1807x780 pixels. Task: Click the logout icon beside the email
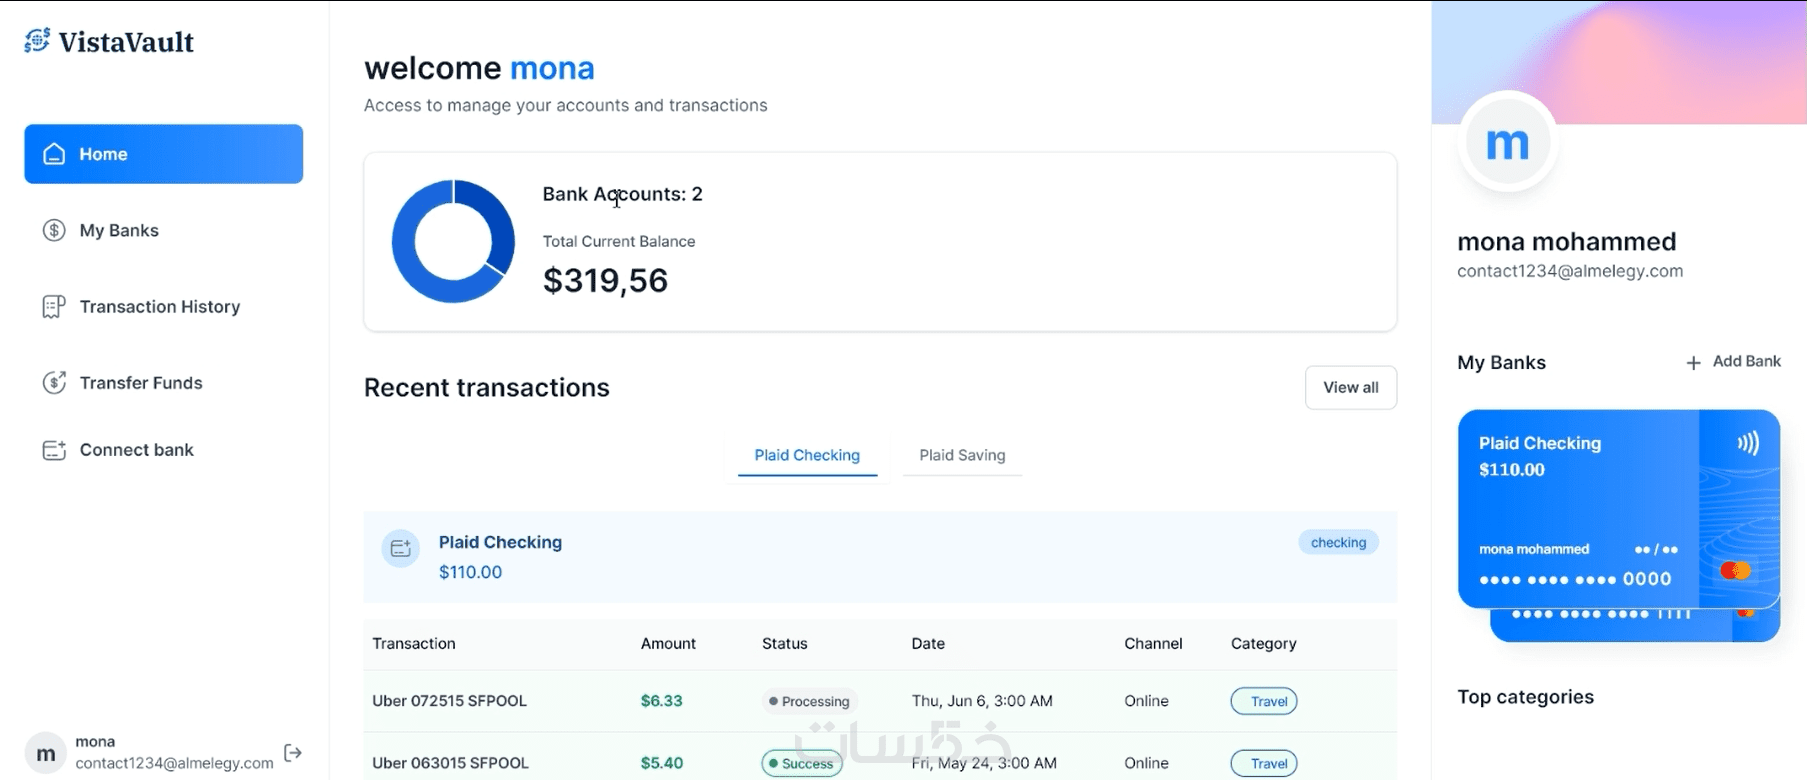click(x=293, y=753)
